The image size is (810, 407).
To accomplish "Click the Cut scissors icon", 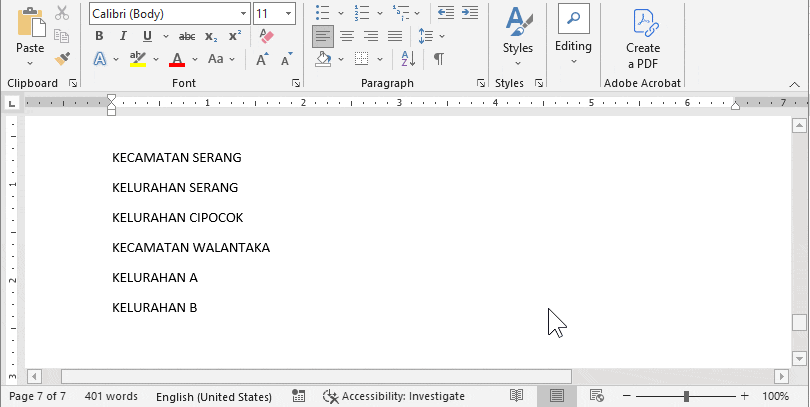I will coord(62,13).
